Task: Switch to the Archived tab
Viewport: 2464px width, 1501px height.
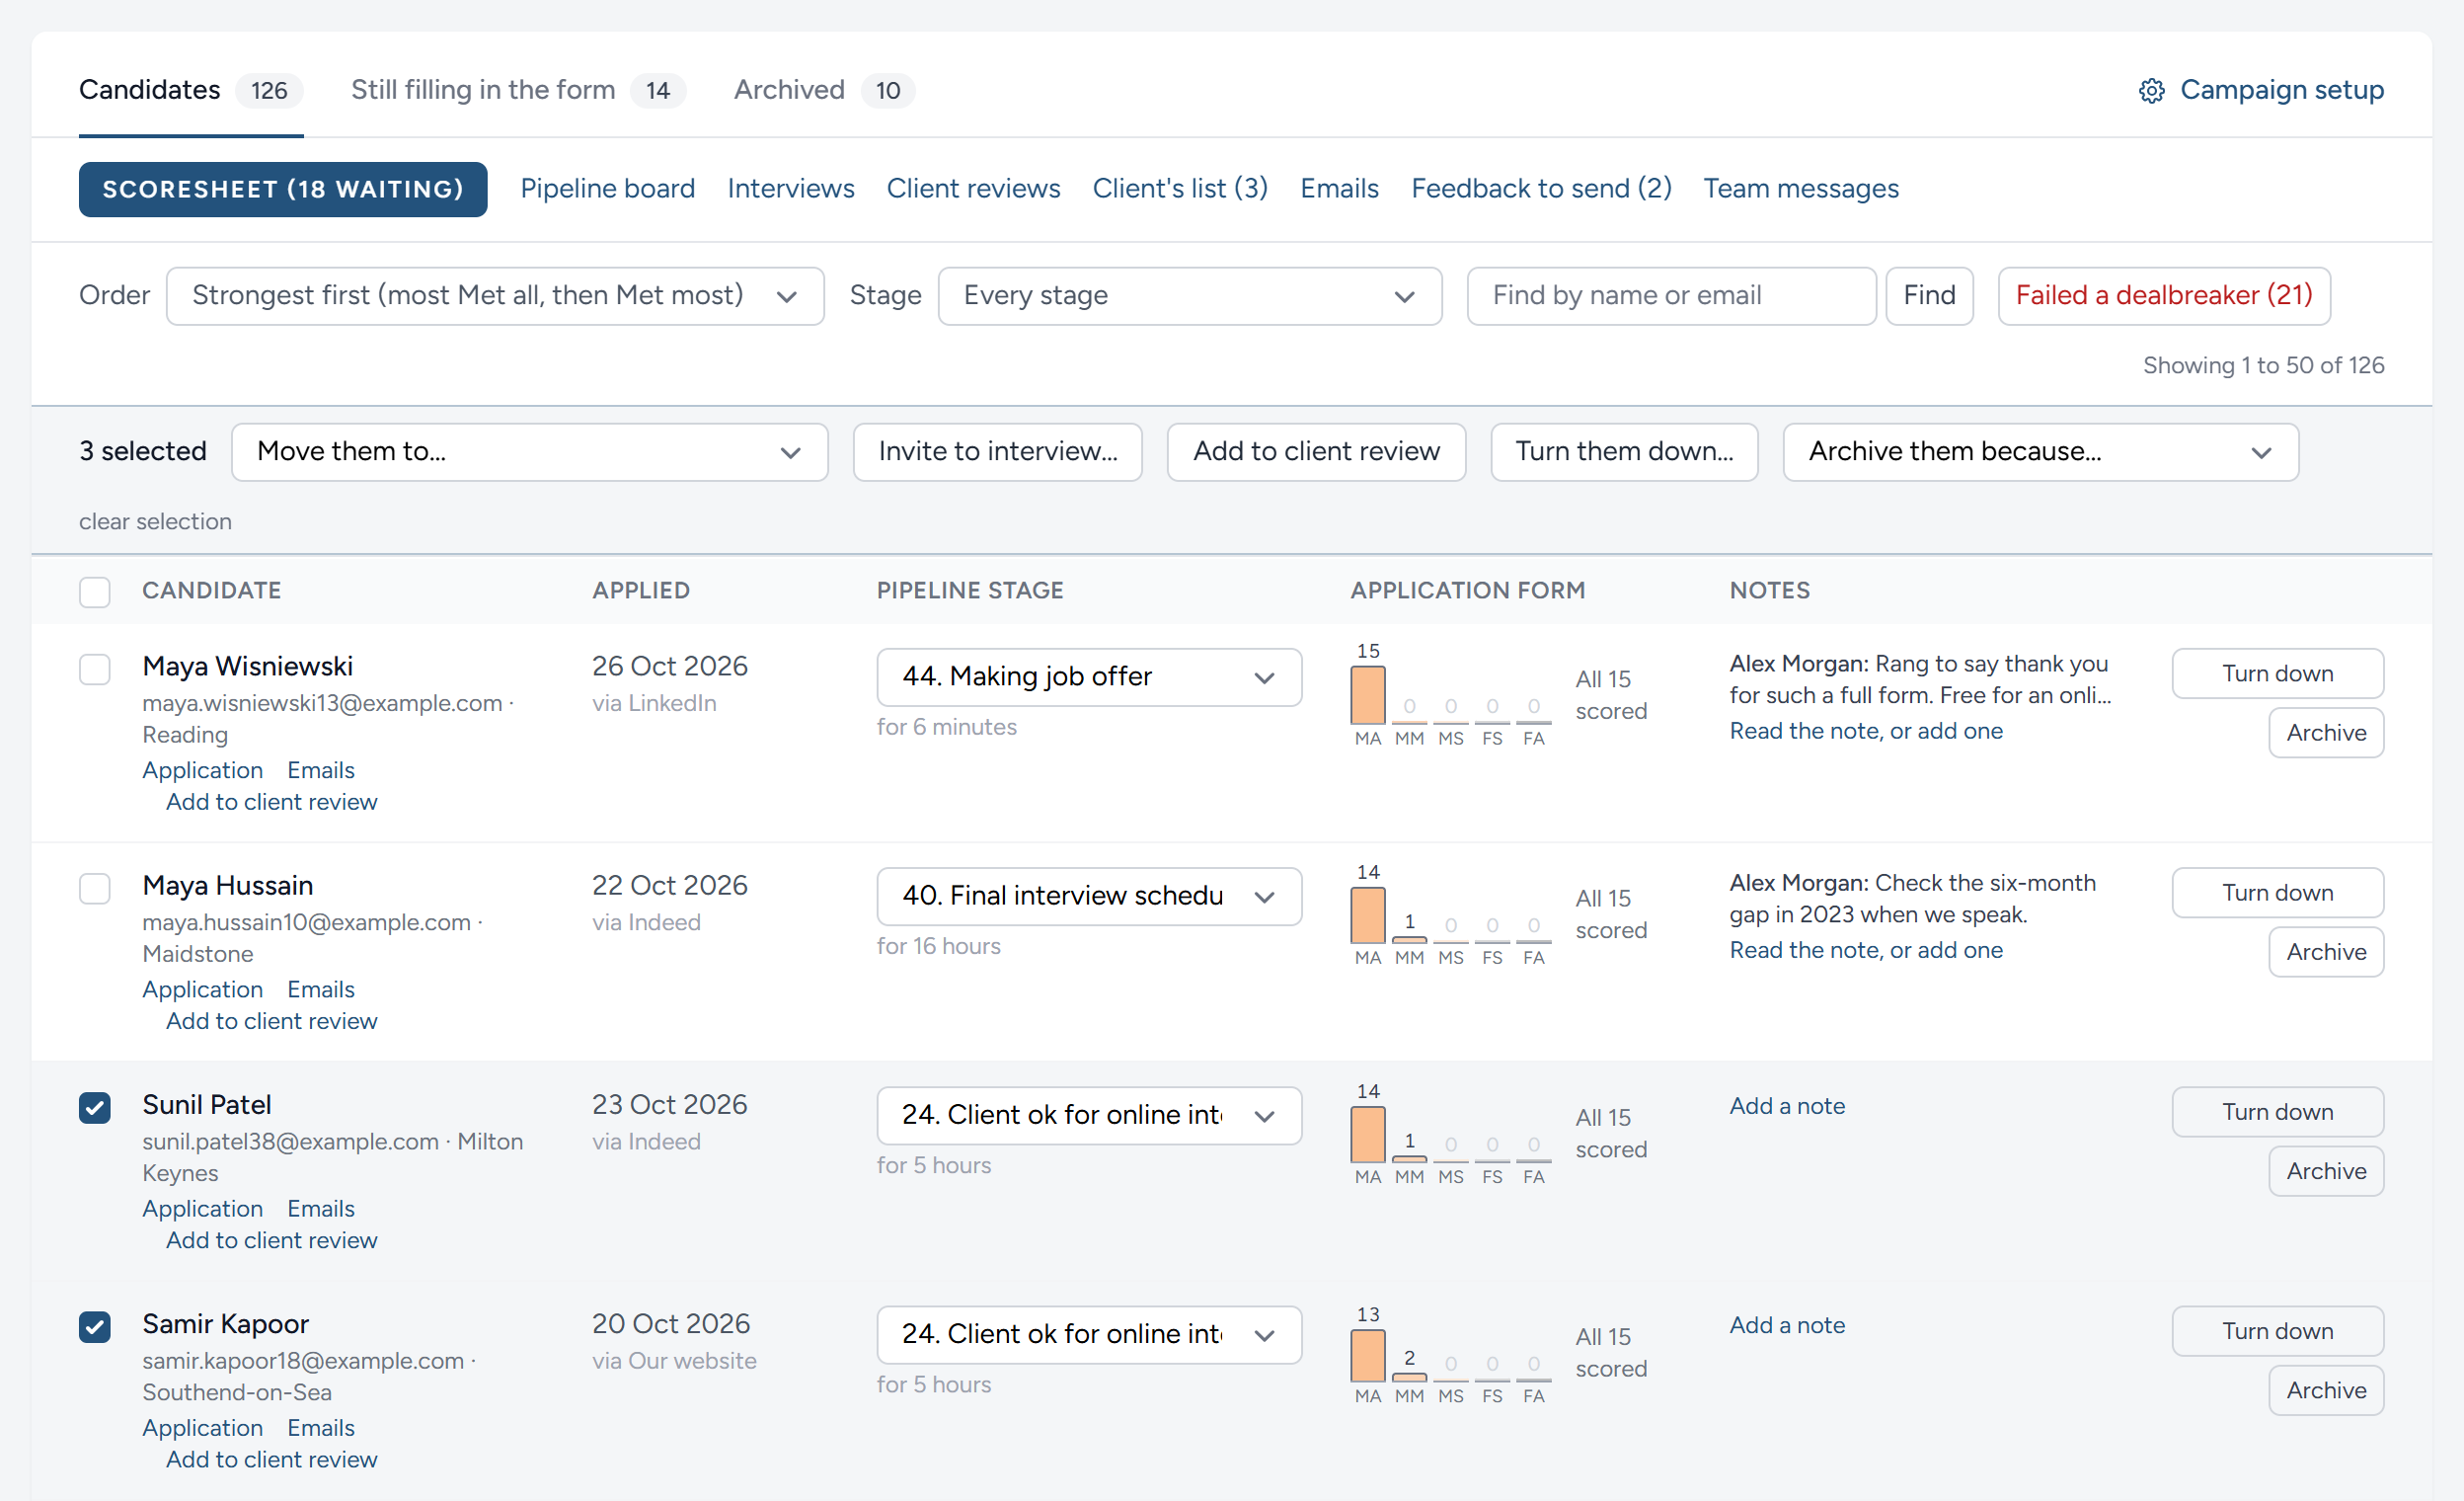Action: click(823, 90)
